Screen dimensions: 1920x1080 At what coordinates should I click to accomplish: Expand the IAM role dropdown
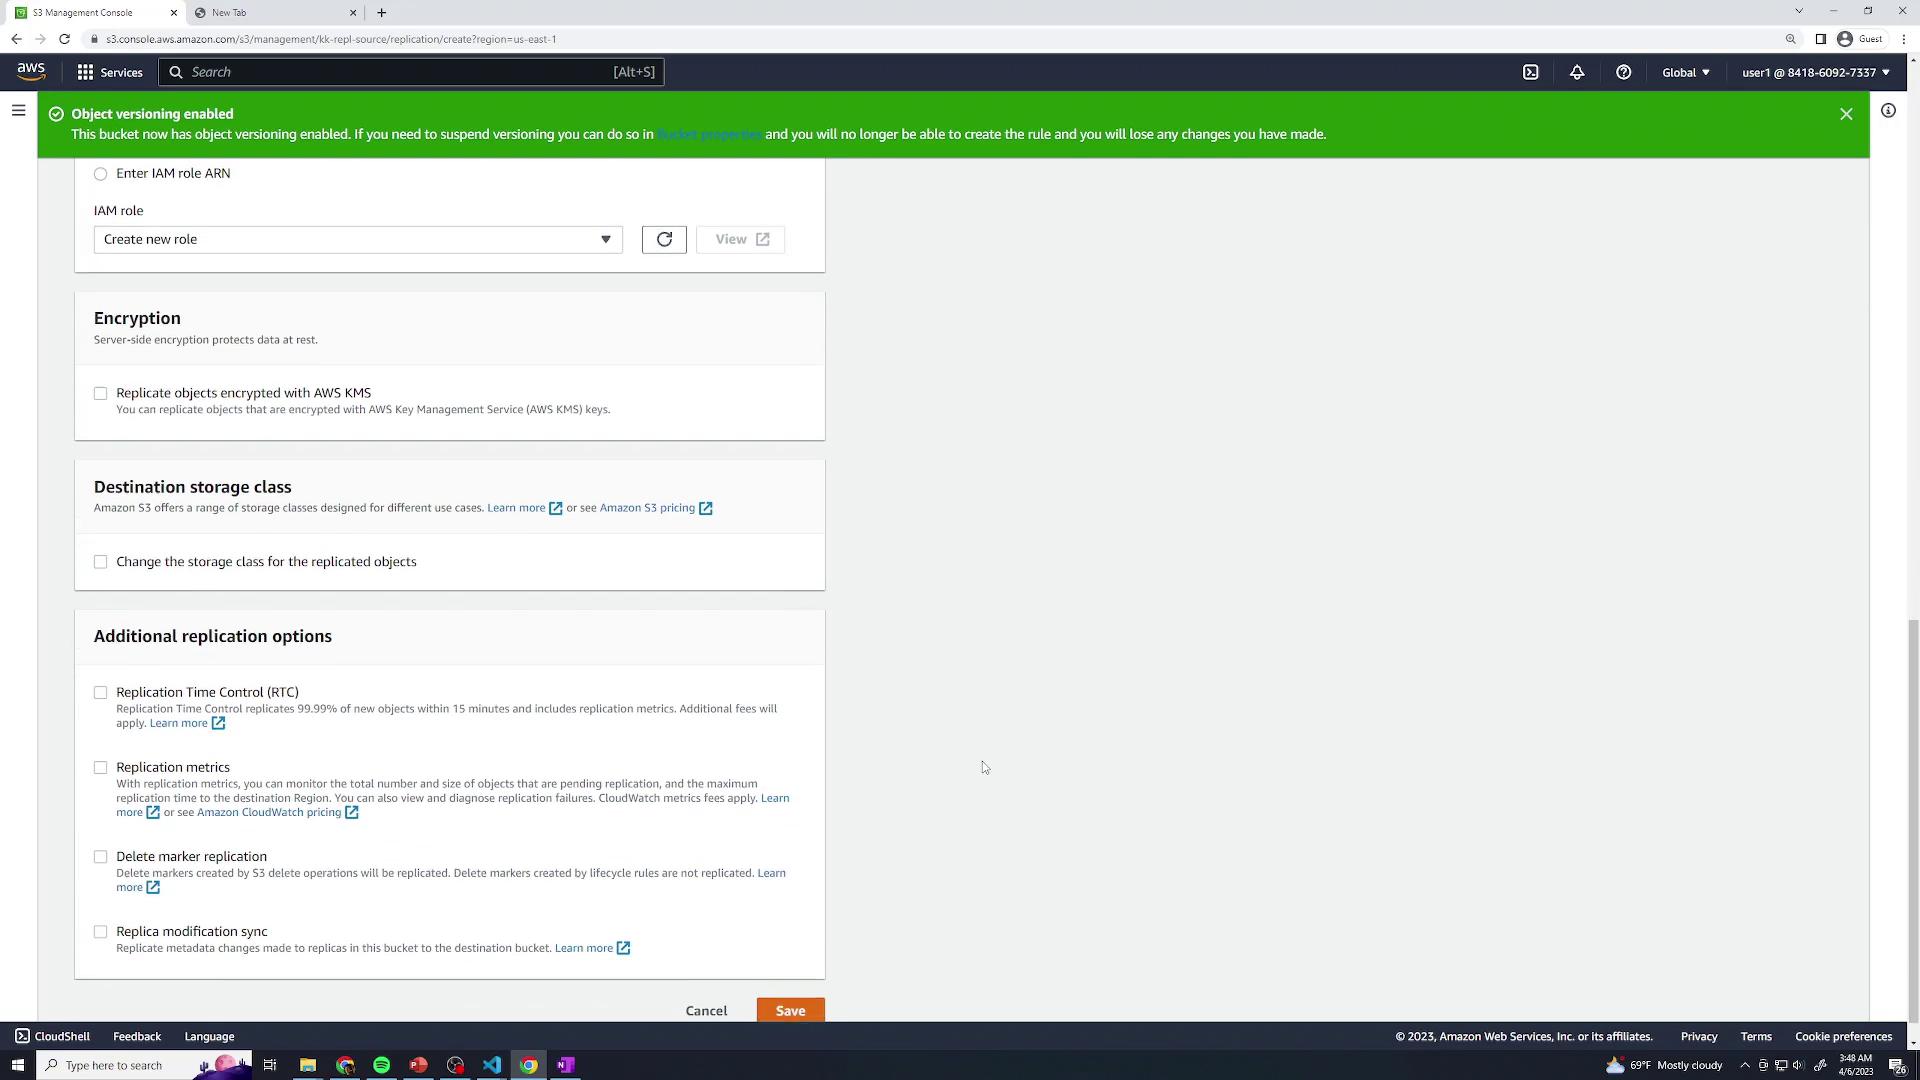[x=358, y=239]
